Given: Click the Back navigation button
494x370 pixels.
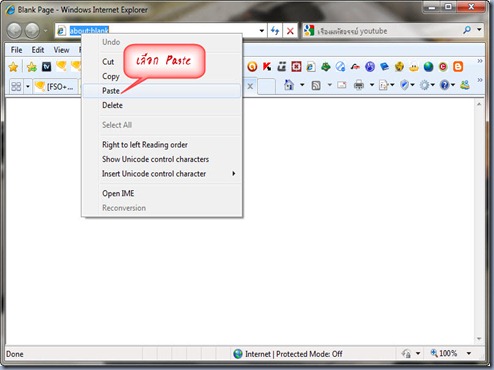Looking at the screenshot, I should [14, 31].
